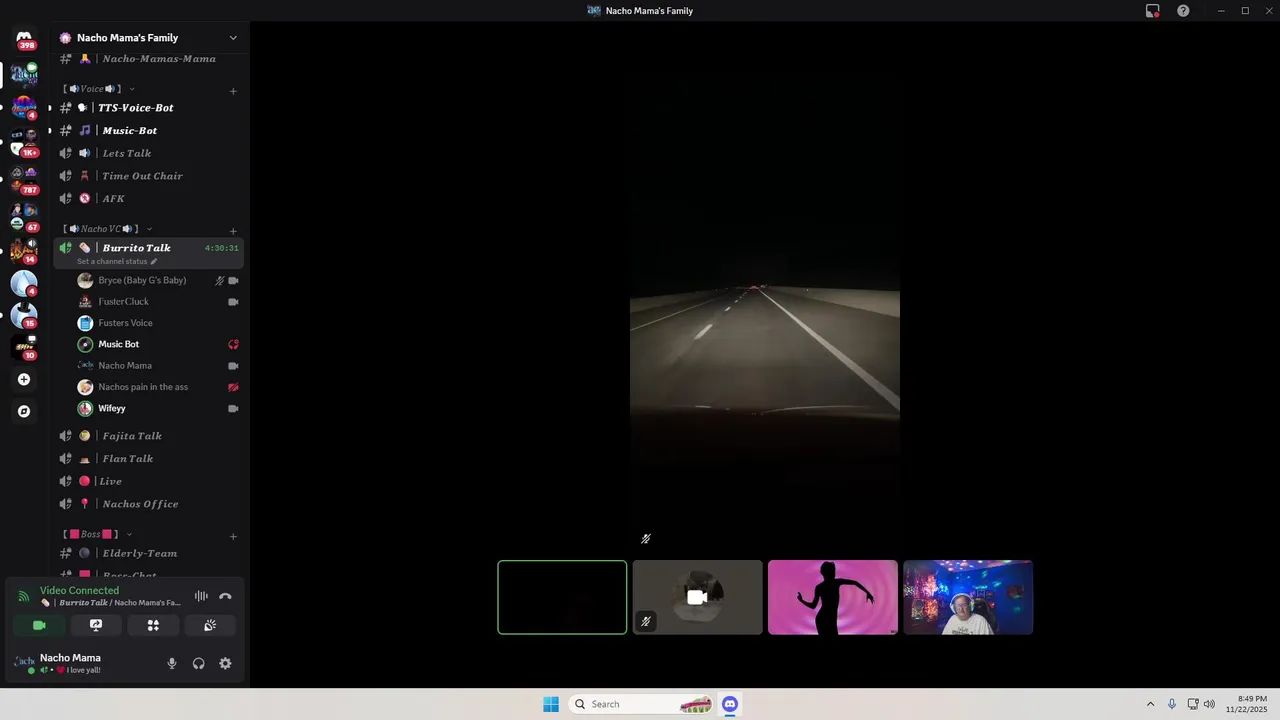Open the Discord inbox icon
The image size is (1280, 720).
pyautogui.click(x=1152, y=11)
